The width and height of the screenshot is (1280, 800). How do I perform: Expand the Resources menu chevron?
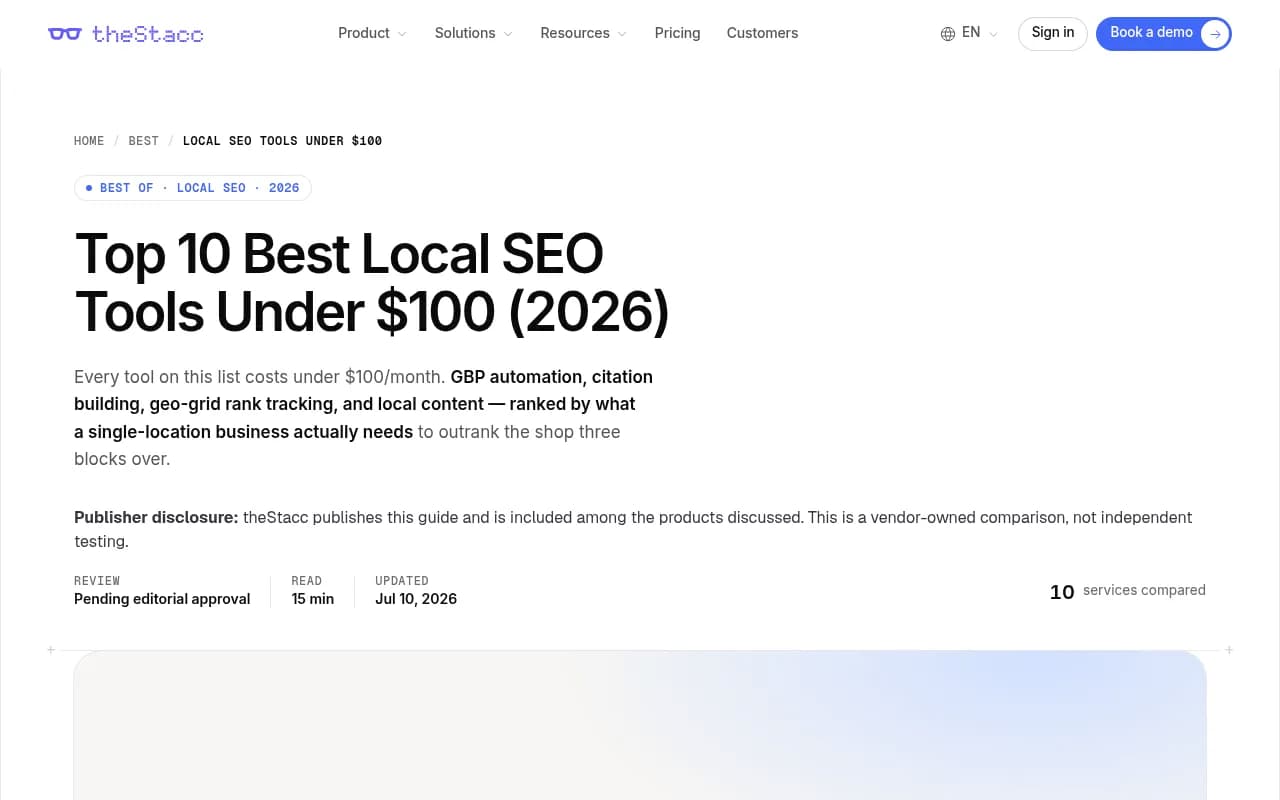(x=622, y=34)
